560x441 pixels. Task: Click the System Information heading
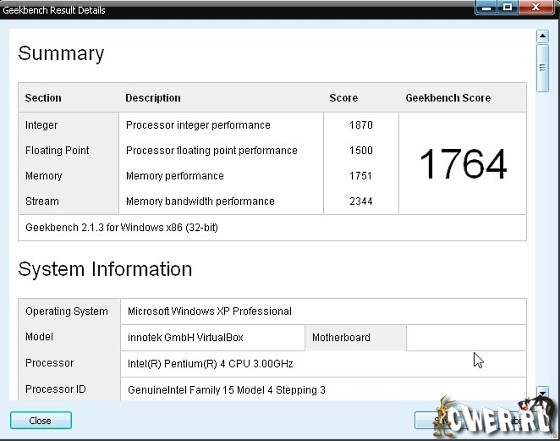(105, 269)
